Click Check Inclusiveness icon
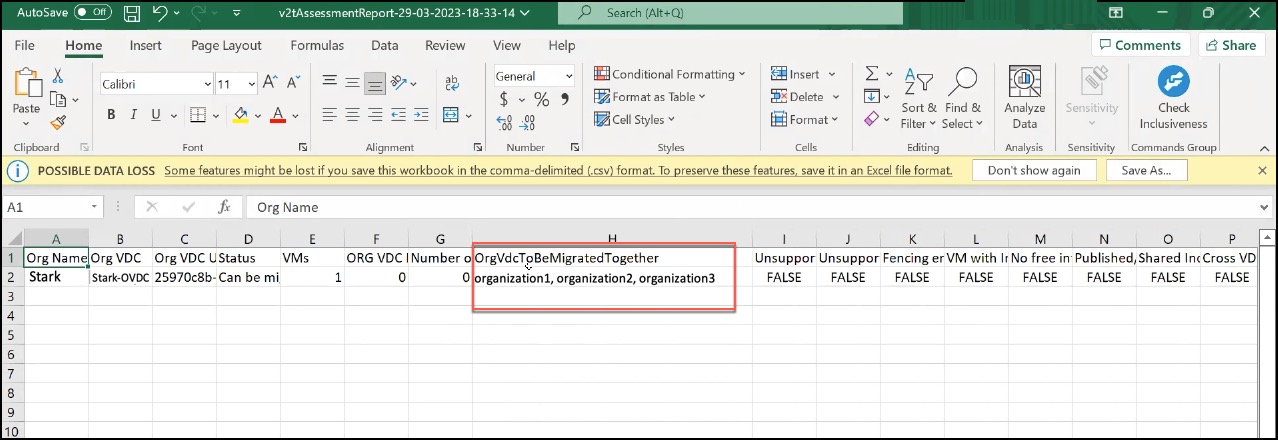Image resolution: width=1278 pixels, height=440 pixels. [1174, 98]
